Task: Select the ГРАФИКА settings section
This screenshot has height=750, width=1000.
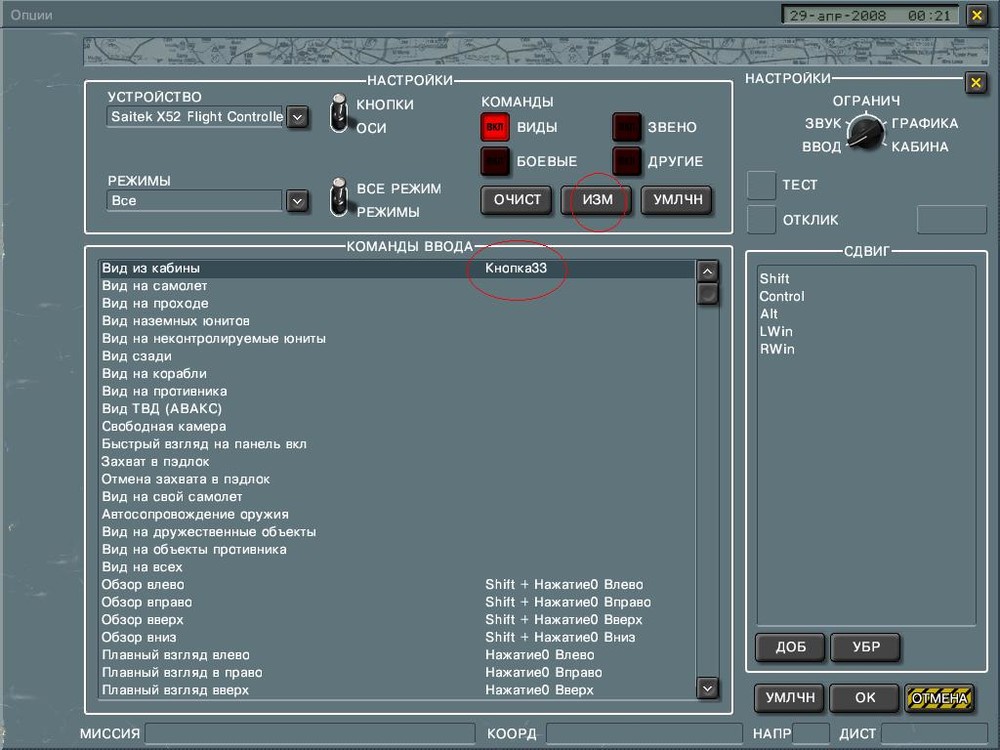Action: (x=925, y=124)
